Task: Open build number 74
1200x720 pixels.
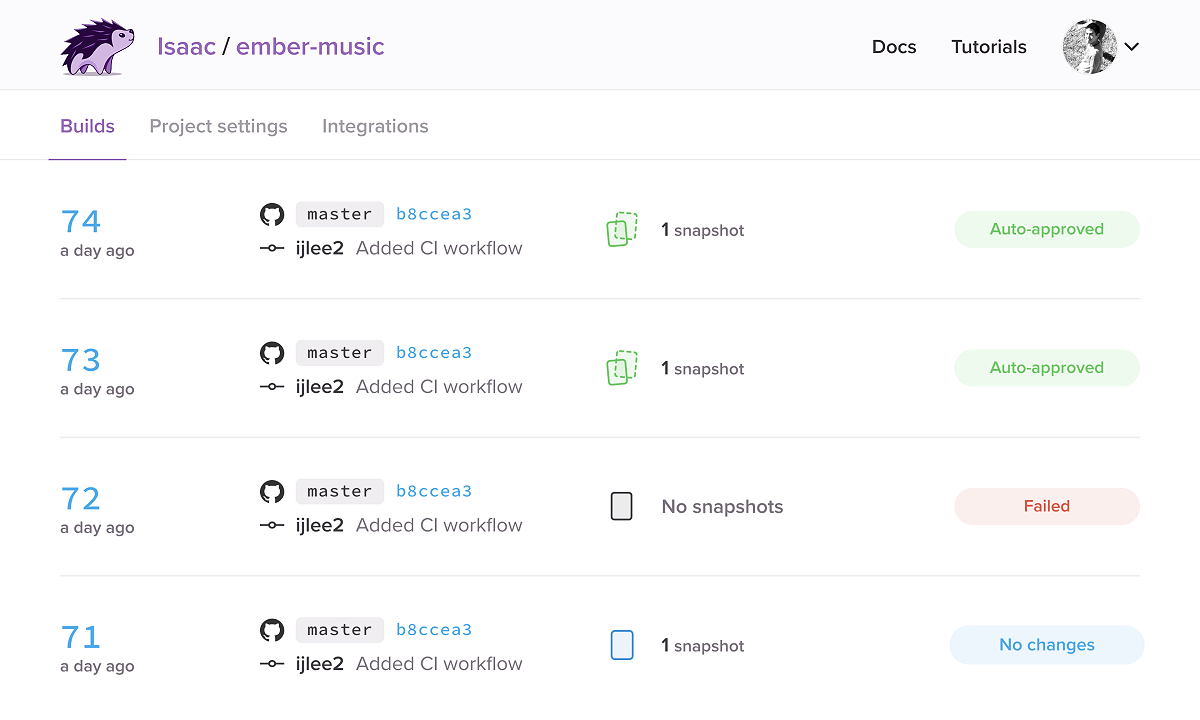Action: click(81, 220)
